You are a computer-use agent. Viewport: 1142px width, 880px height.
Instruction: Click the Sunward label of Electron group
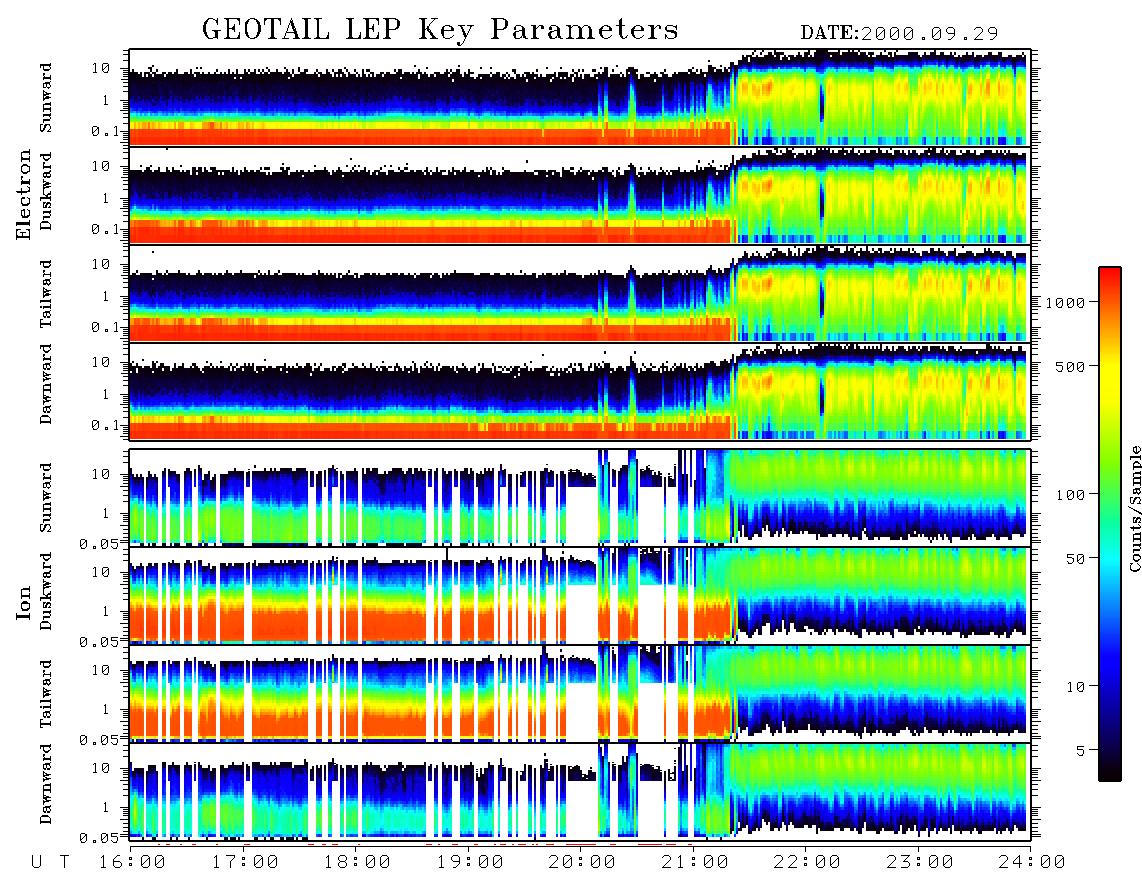tap(46, 98)
